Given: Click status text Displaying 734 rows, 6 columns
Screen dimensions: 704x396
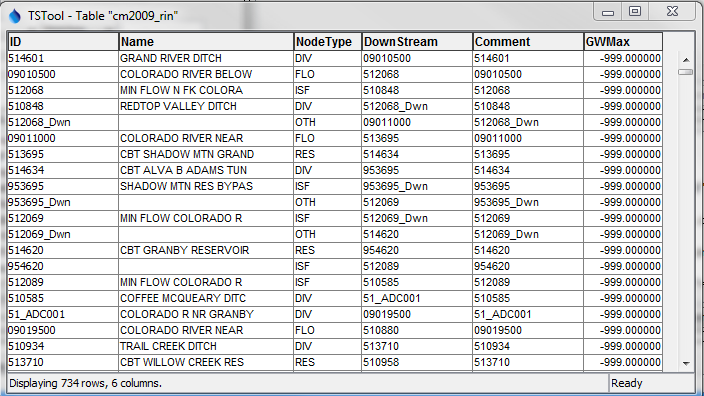Looking at the screenshot, I should pyautogui.click(x=85, y=383).
